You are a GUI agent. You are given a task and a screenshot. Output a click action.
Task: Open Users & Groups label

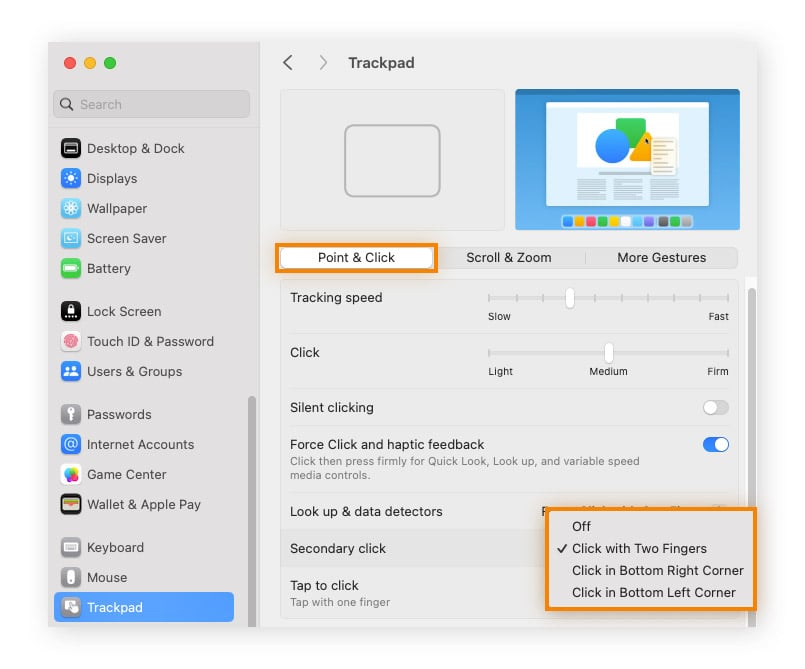click(x=135, y=371)
